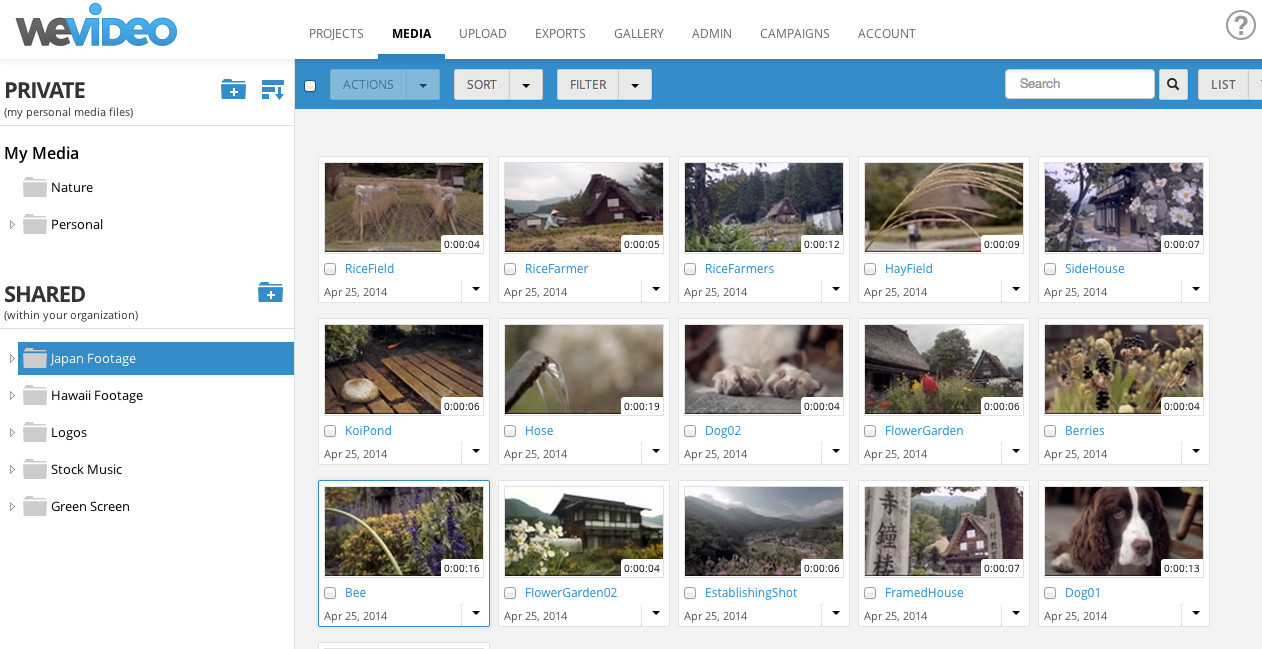The width and height of the screenshot is (1262, 649).
Task: Click the help question mark icon
Action: click(1240, 25)
